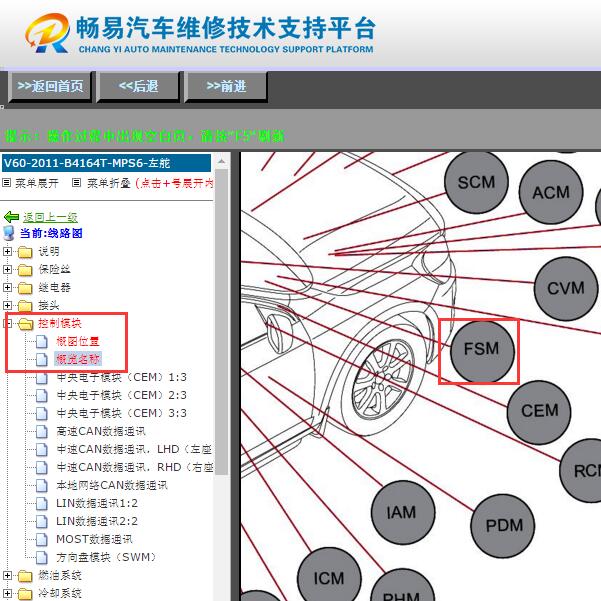Click the tree panel scrollbar thumb
Screen dimensions: 601x601
(222, 322)
